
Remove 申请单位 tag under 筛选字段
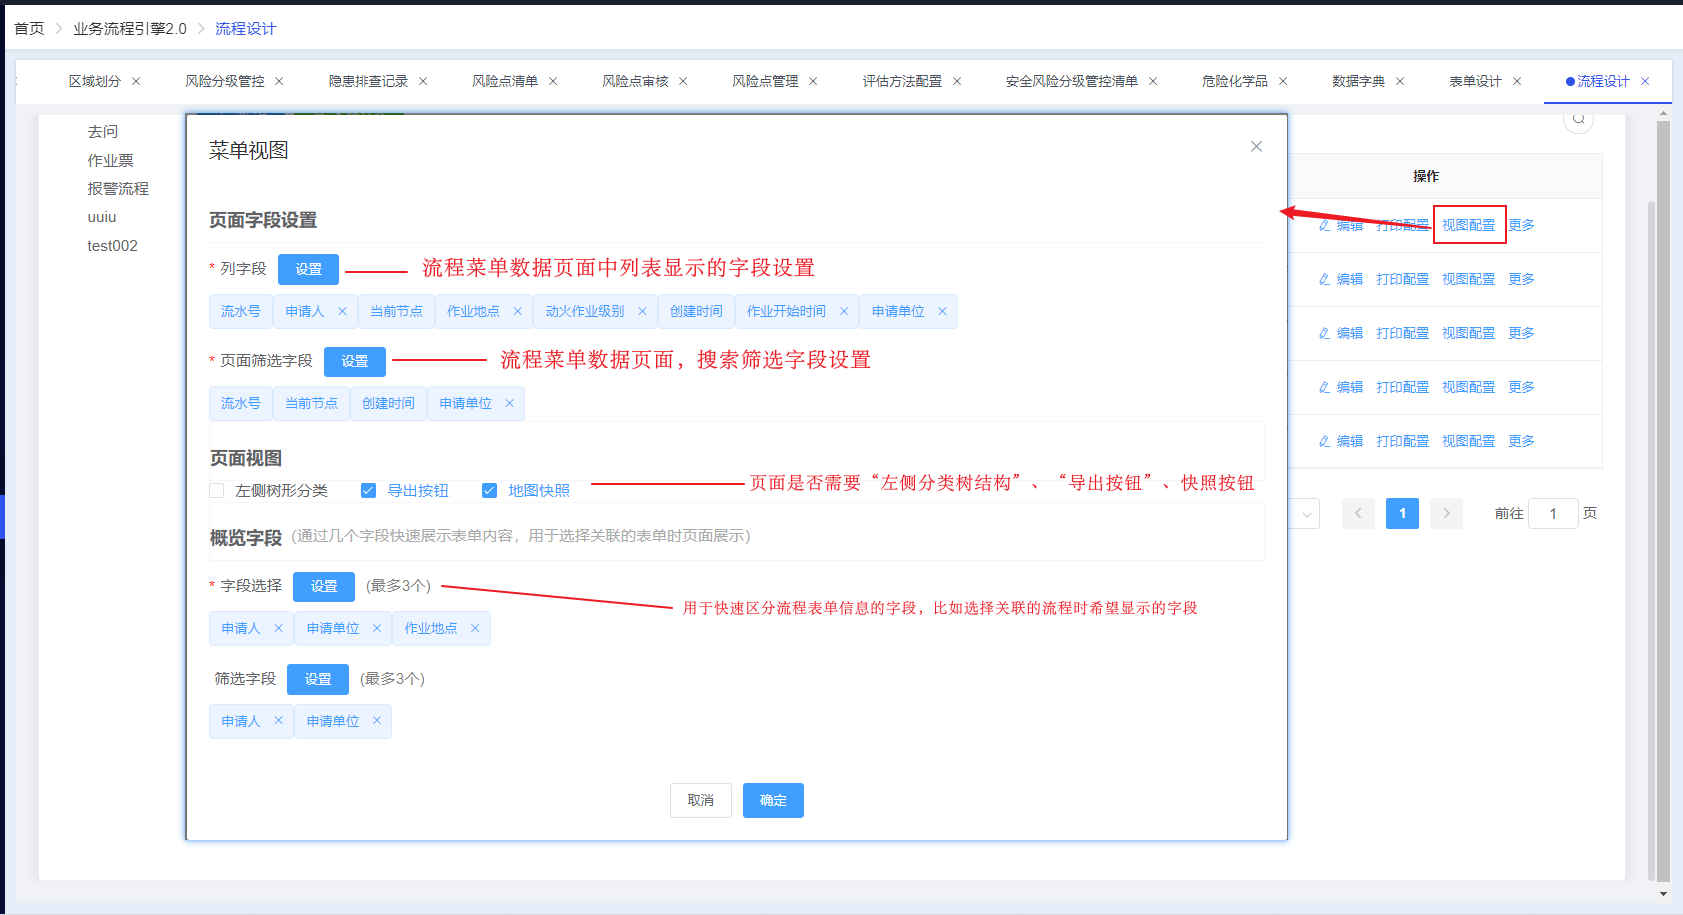pyautogui.click(x=377, y=720)
